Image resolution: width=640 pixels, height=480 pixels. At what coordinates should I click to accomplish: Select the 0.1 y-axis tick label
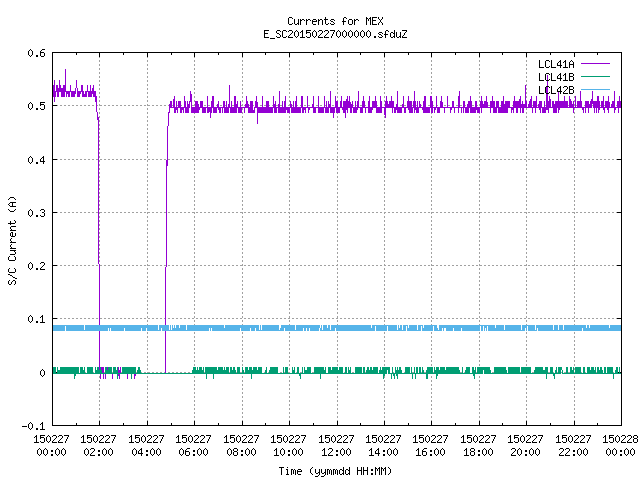(x=36, y=319)
